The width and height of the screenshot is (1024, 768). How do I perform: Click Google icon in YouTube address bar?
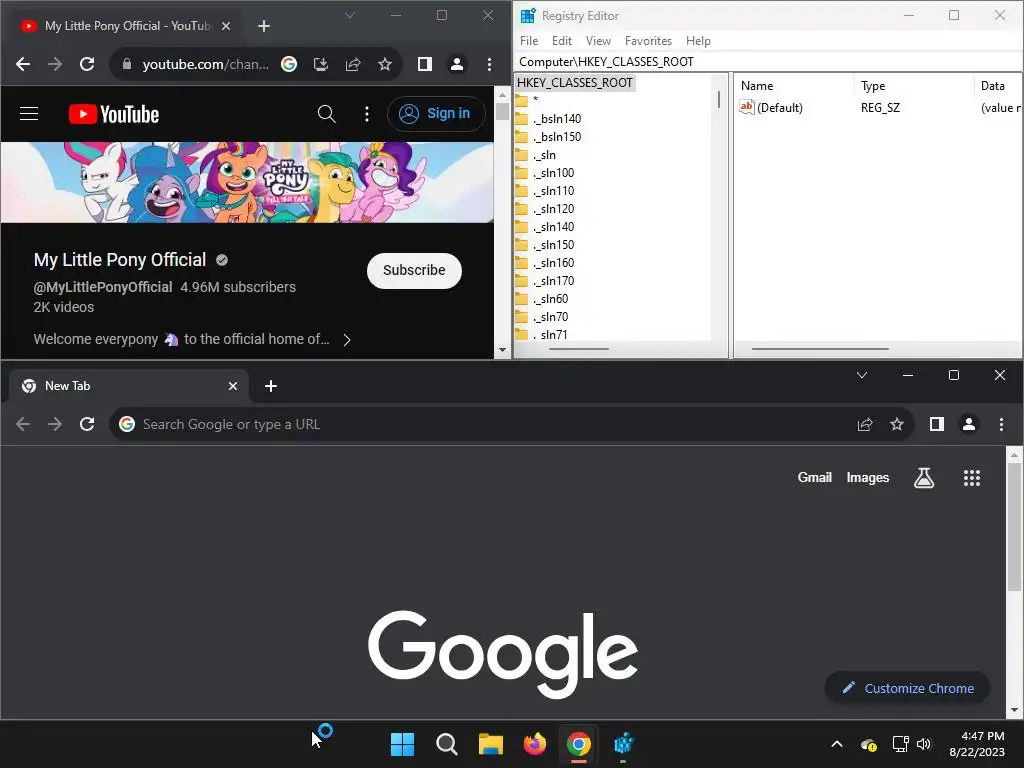click(289, 64)
